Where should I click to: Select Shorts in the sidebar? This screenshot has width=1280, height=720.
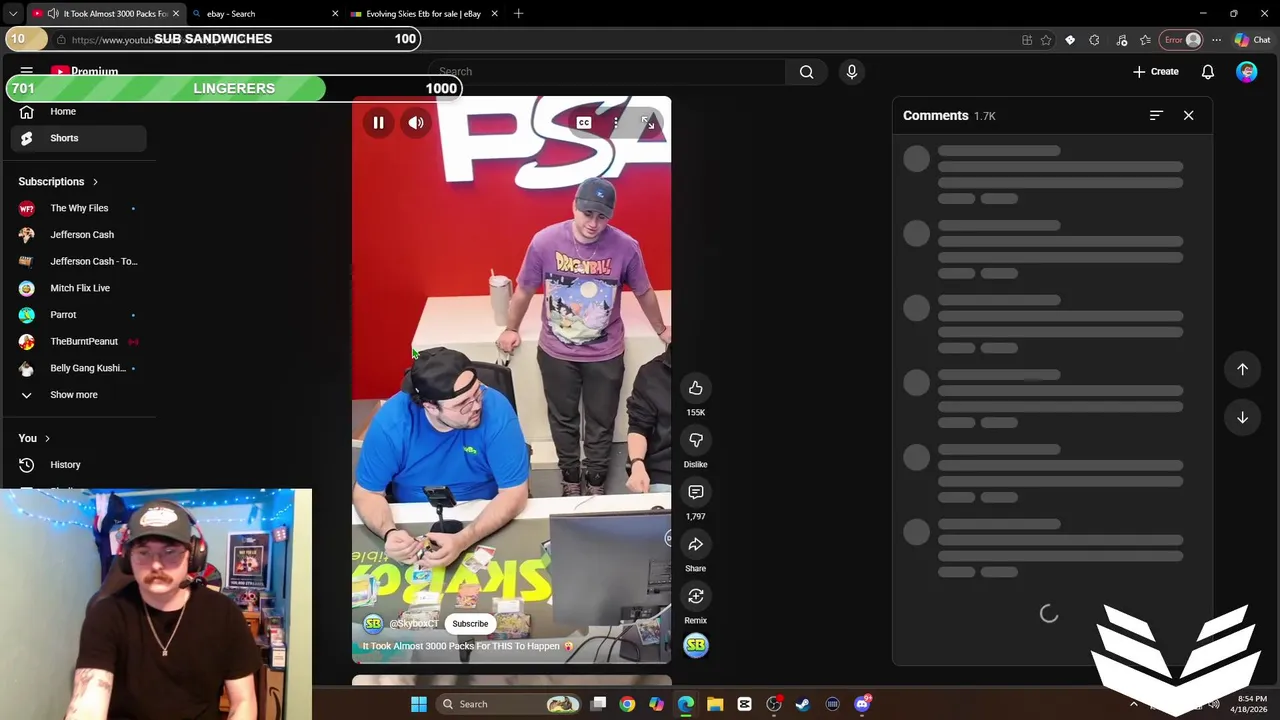pos(78,138)
